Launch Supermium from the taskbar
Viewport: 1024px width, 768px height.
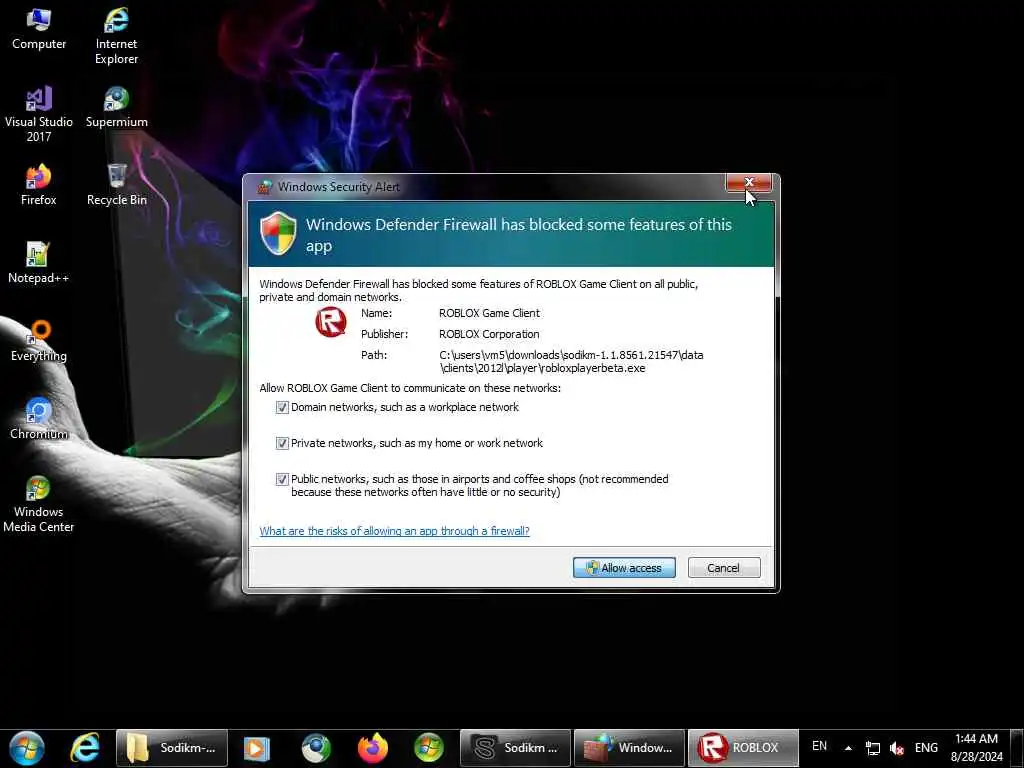point(316,748)
